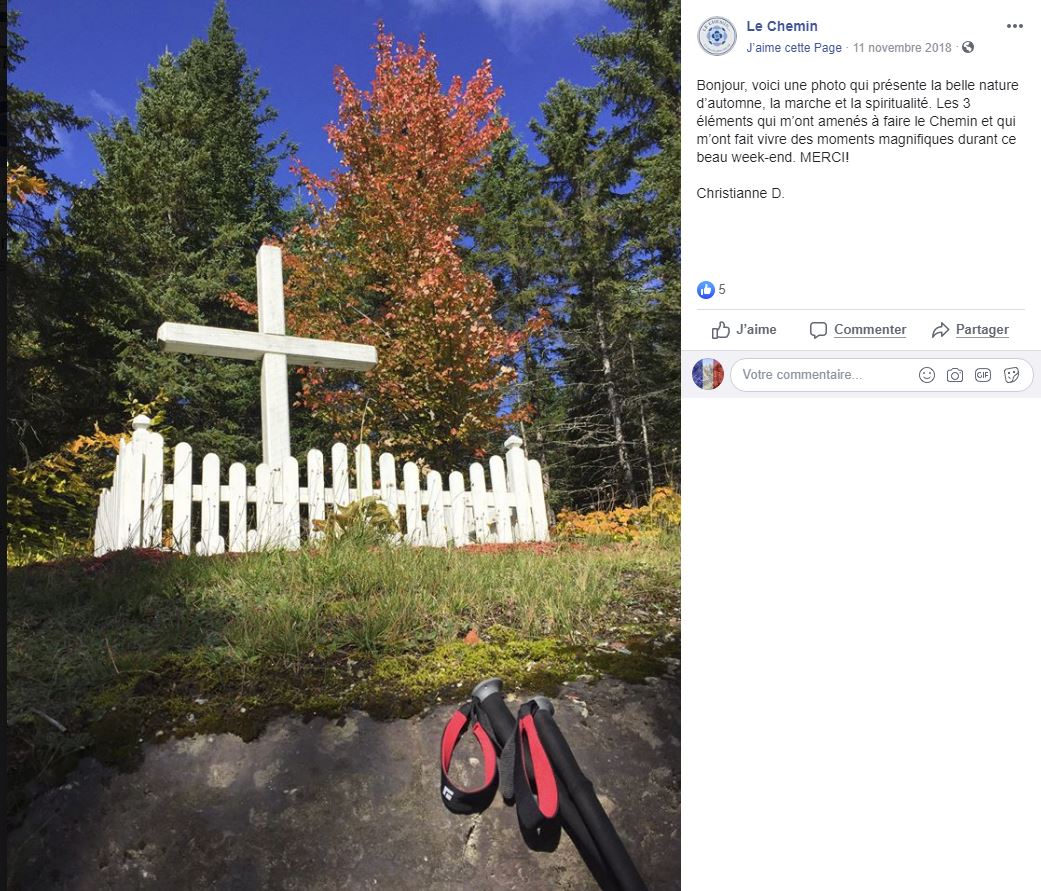Click the share arrow icon
The height and width of the screenshot is (891, 1041).
coord(940,330)
